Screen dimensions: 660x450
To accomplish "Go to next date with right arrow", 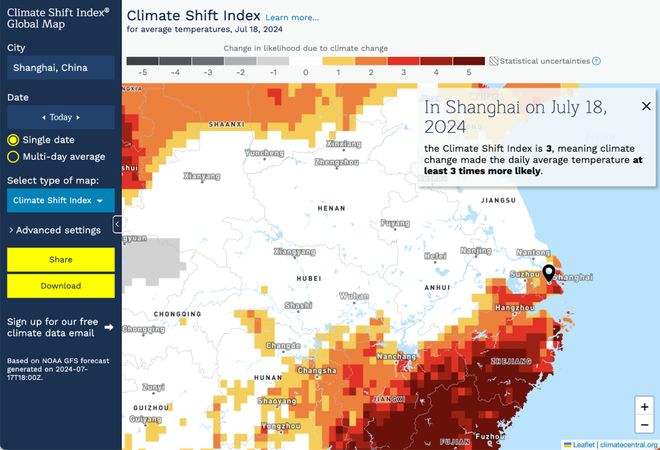I will tap(78, 117).
